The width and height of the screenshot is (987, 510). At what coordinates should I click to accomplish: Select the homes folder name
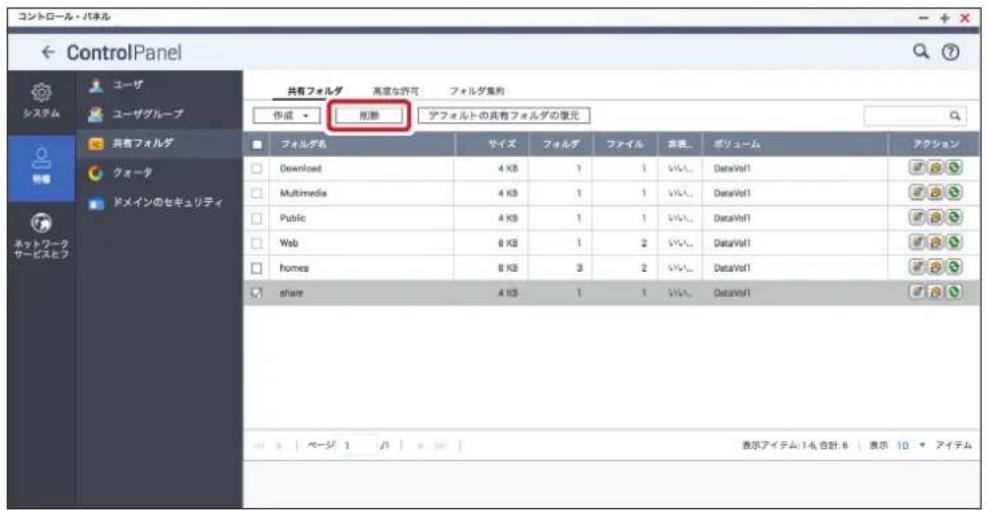click(294, 268)
